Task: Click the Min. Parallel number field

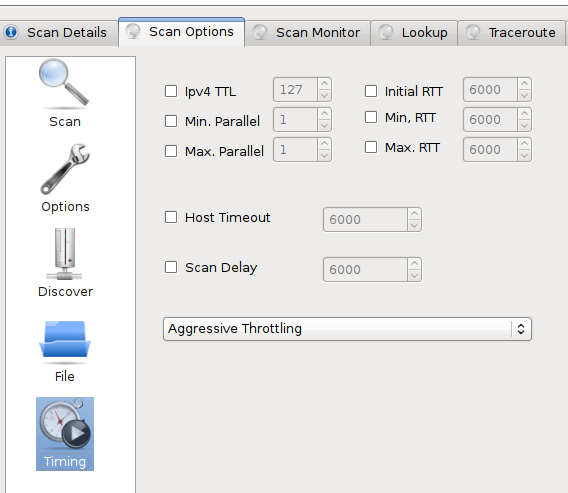Action: [295, 120]
